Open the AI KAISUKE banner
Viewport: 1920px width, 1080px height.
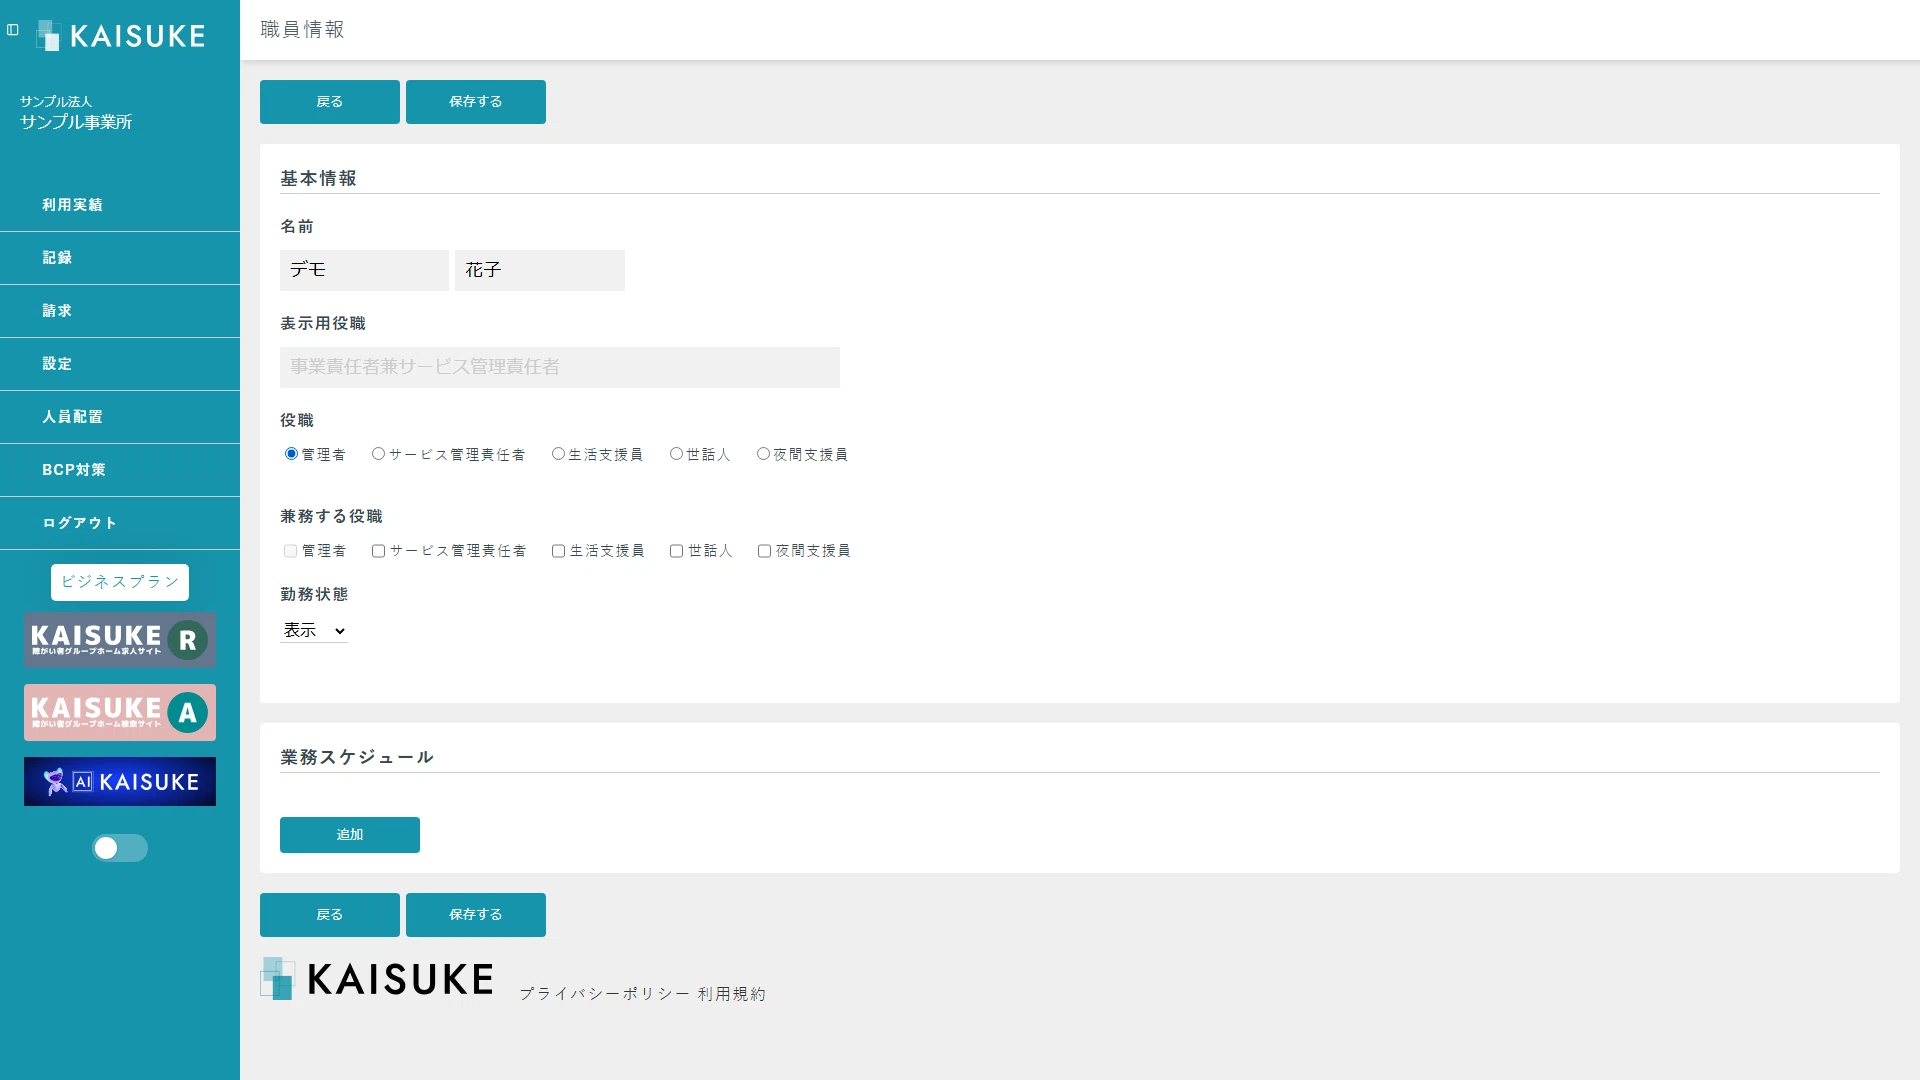tap(120, 781)
